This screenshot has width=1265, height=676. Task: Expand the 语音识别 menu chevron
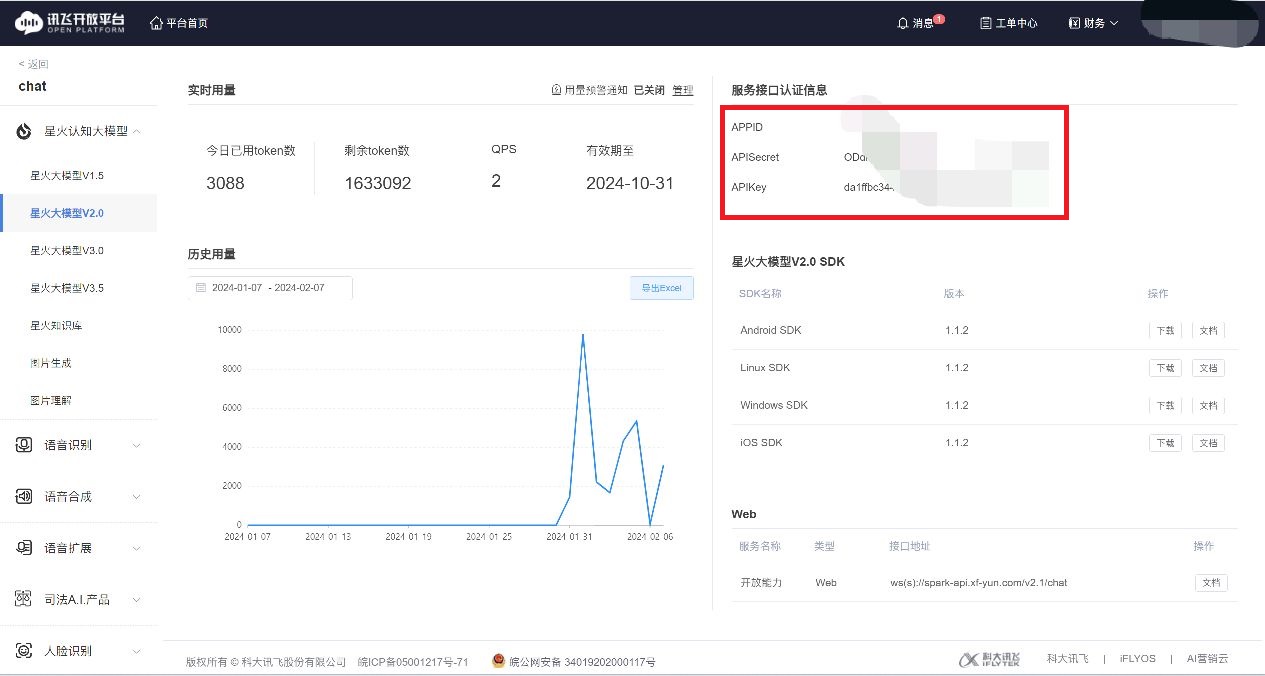[136, 445]
